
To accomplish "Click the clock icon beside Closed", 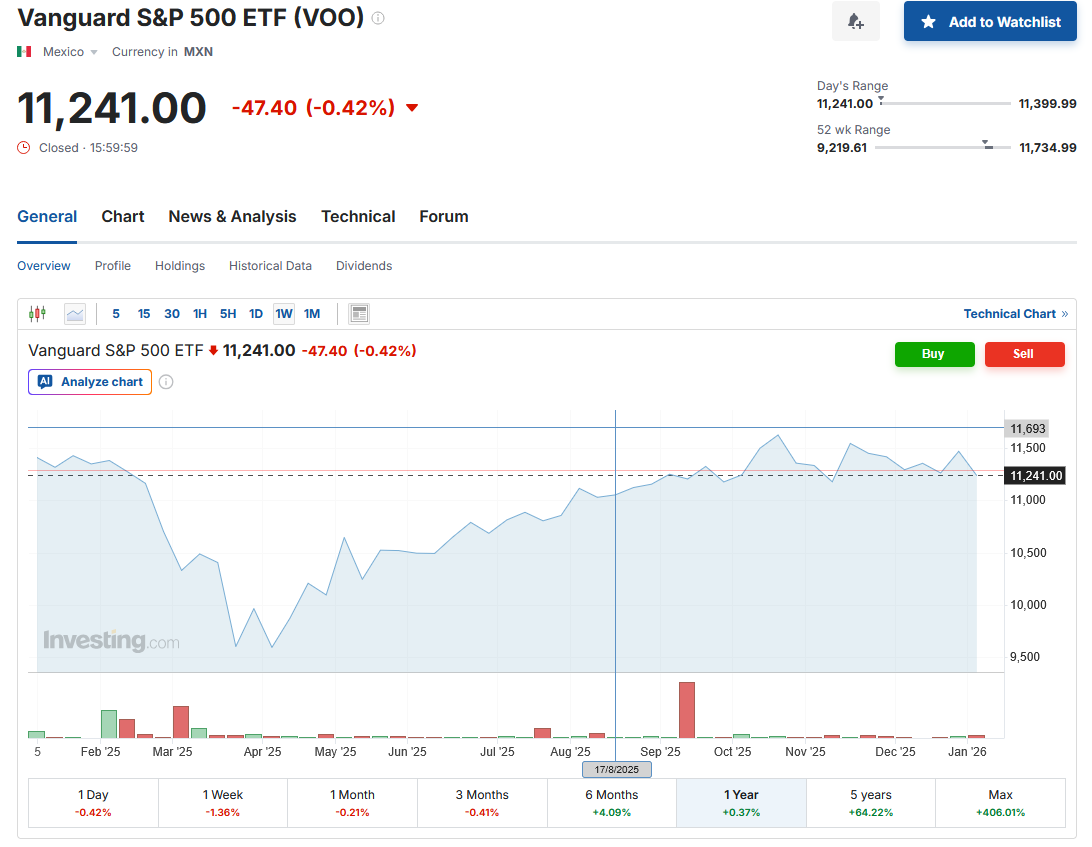I will click(24, 148).
